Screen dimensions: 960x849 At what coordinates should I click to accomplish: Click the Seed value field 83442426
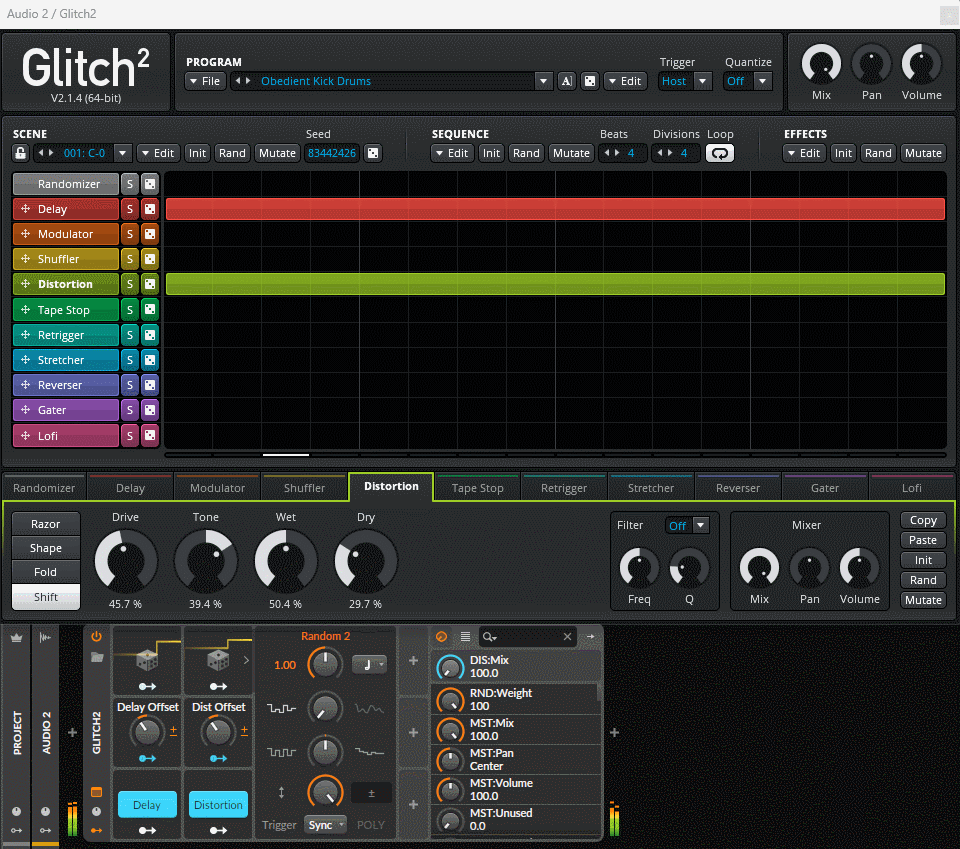[332, 153]
